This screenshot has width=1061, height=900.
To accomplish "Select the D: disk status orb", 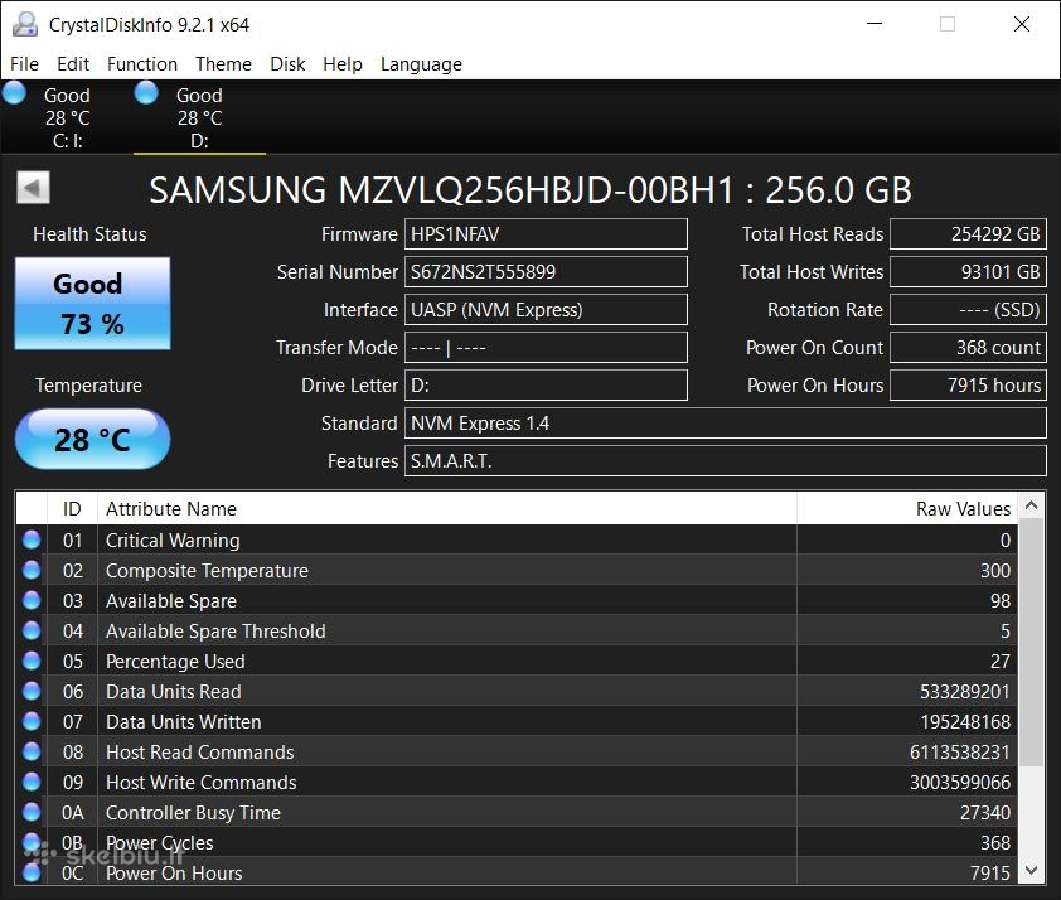I will [146, 93].
